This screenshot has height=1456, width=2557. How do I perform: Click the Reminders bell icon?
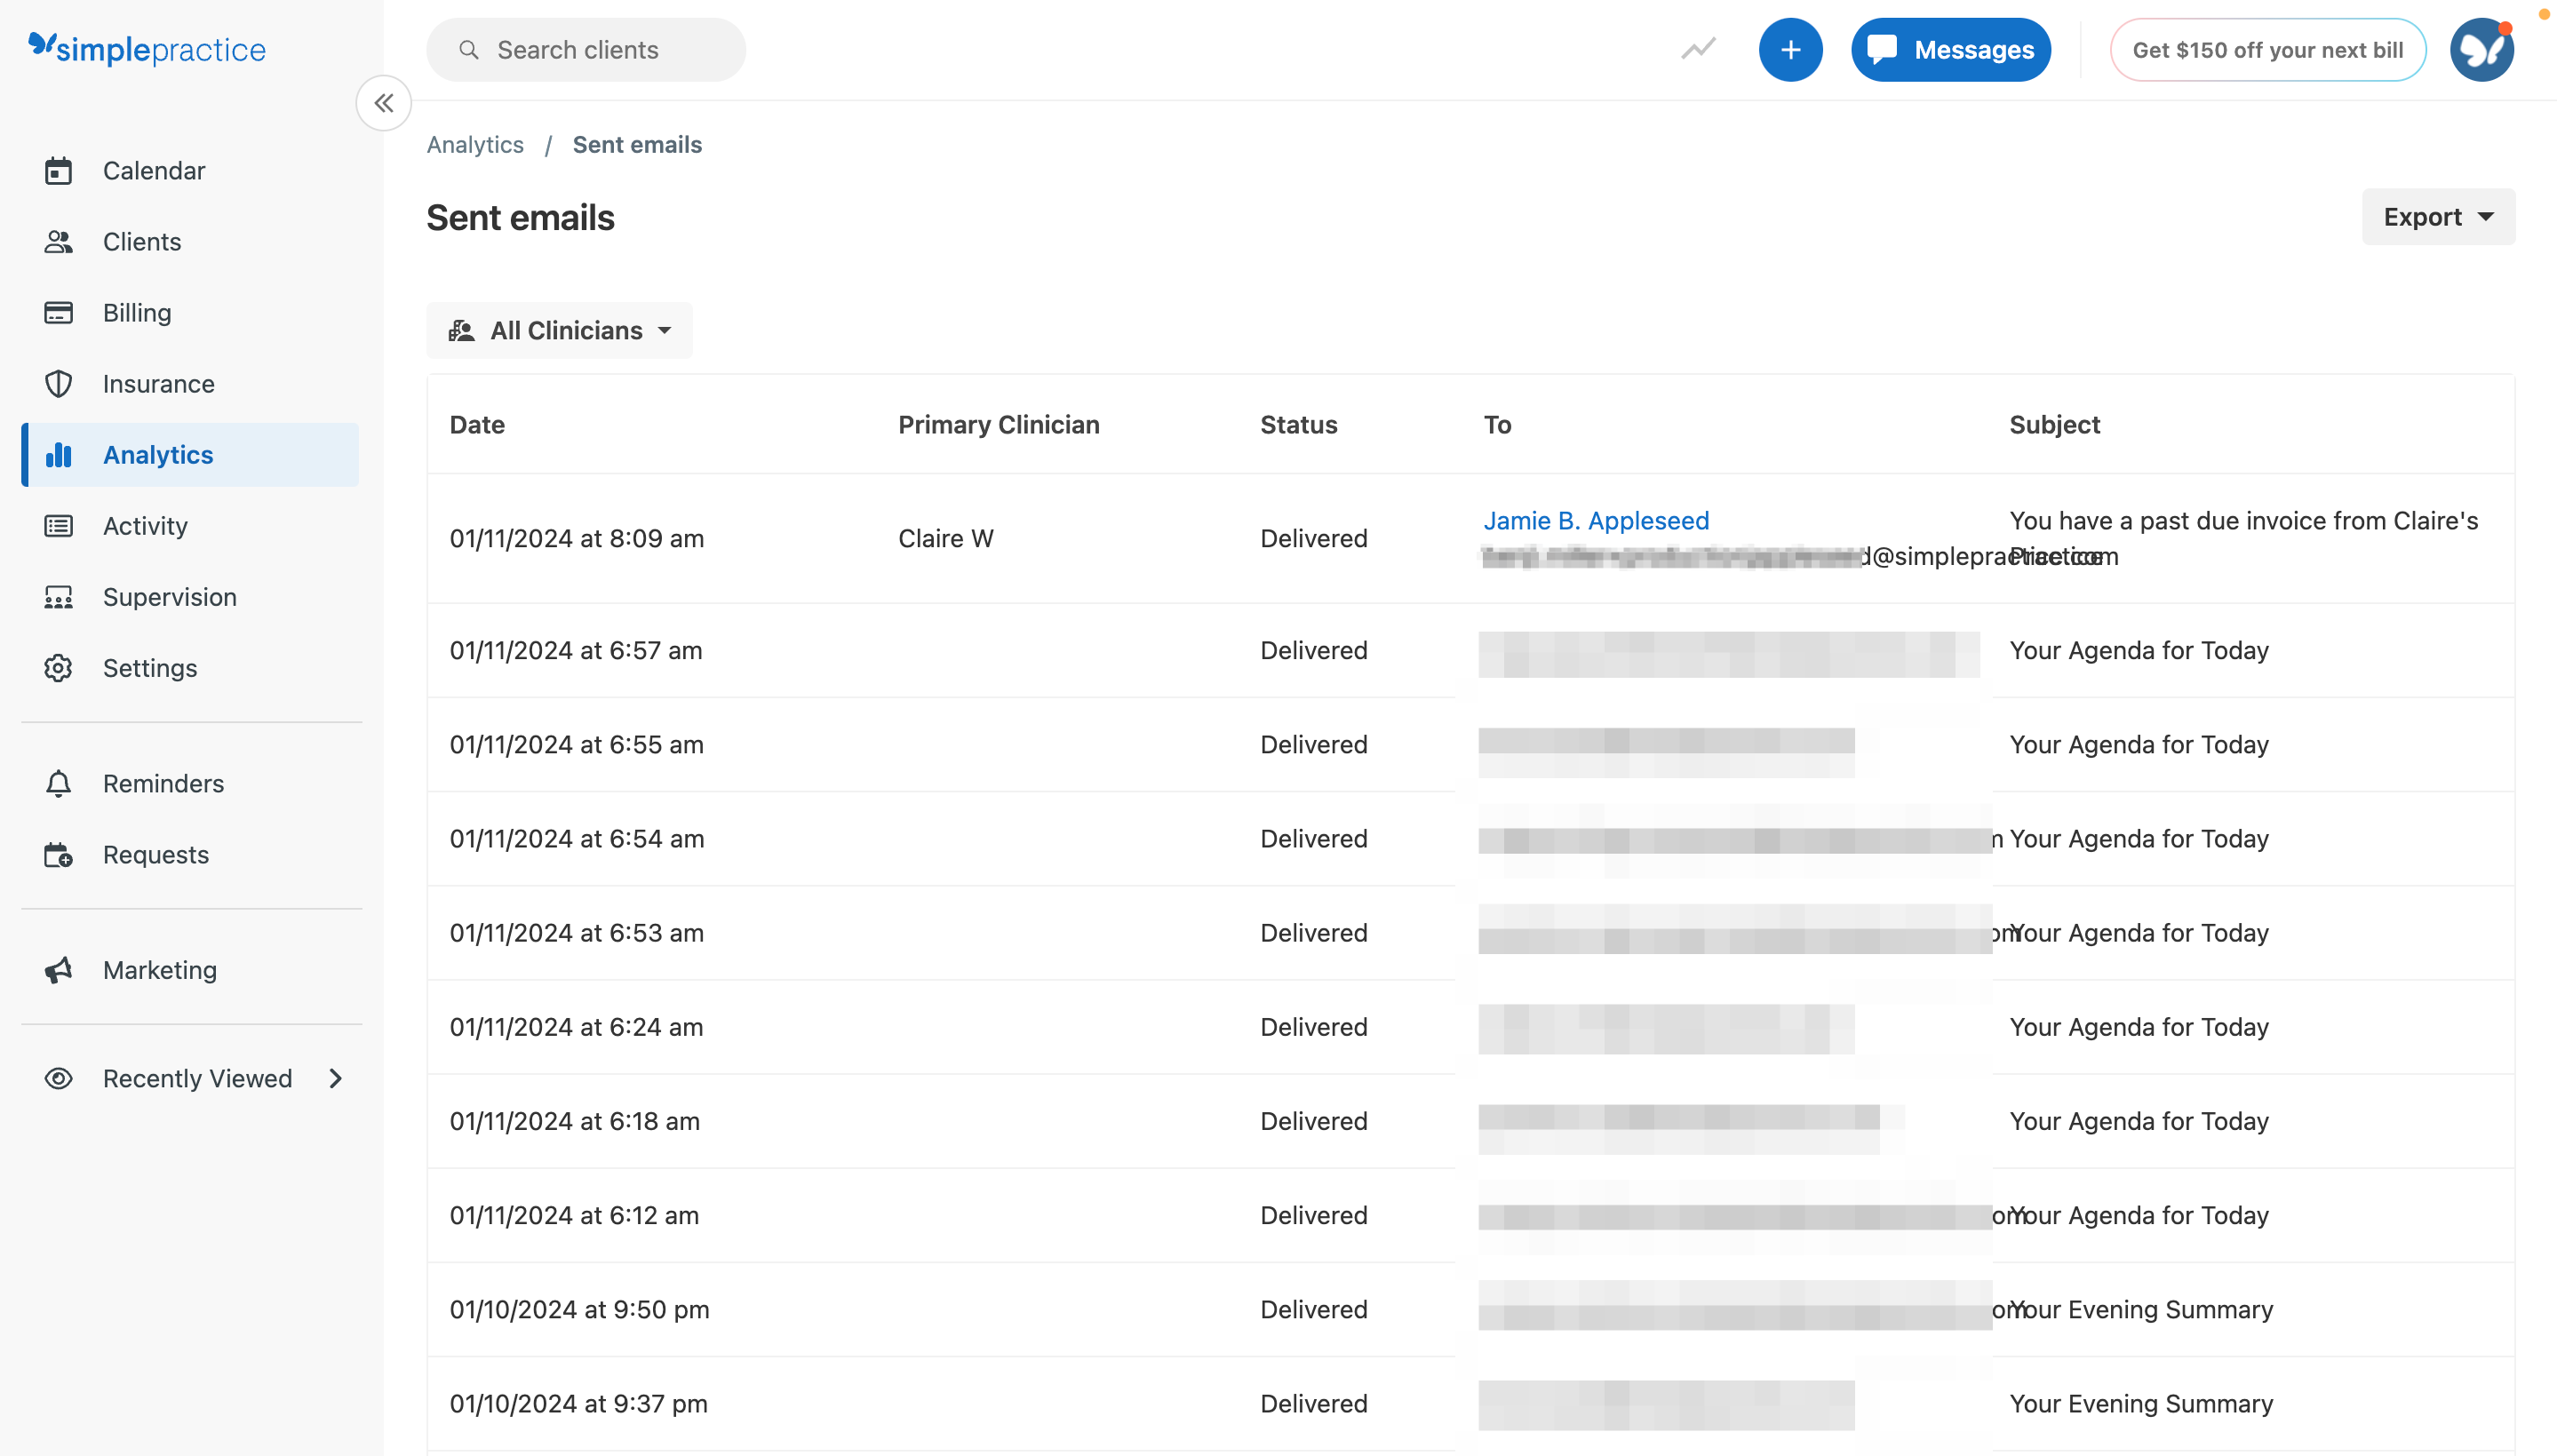[58, 784]
